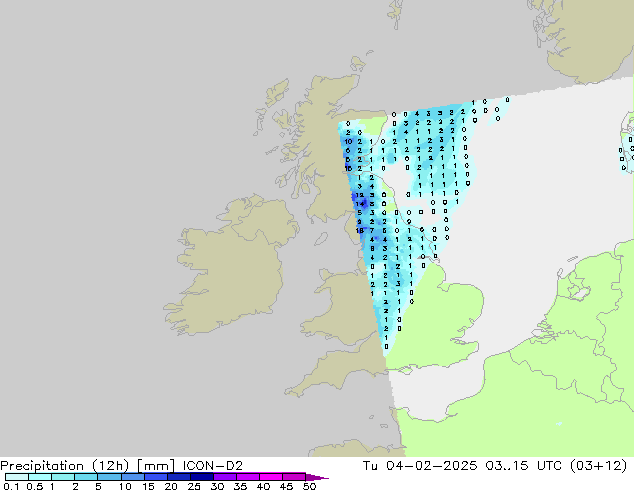The width and height of the screenshot is (634, 490).
Task: Click the 'Precipitation (12h) [mm] ICON-D2' title
Action: point(121,466)
